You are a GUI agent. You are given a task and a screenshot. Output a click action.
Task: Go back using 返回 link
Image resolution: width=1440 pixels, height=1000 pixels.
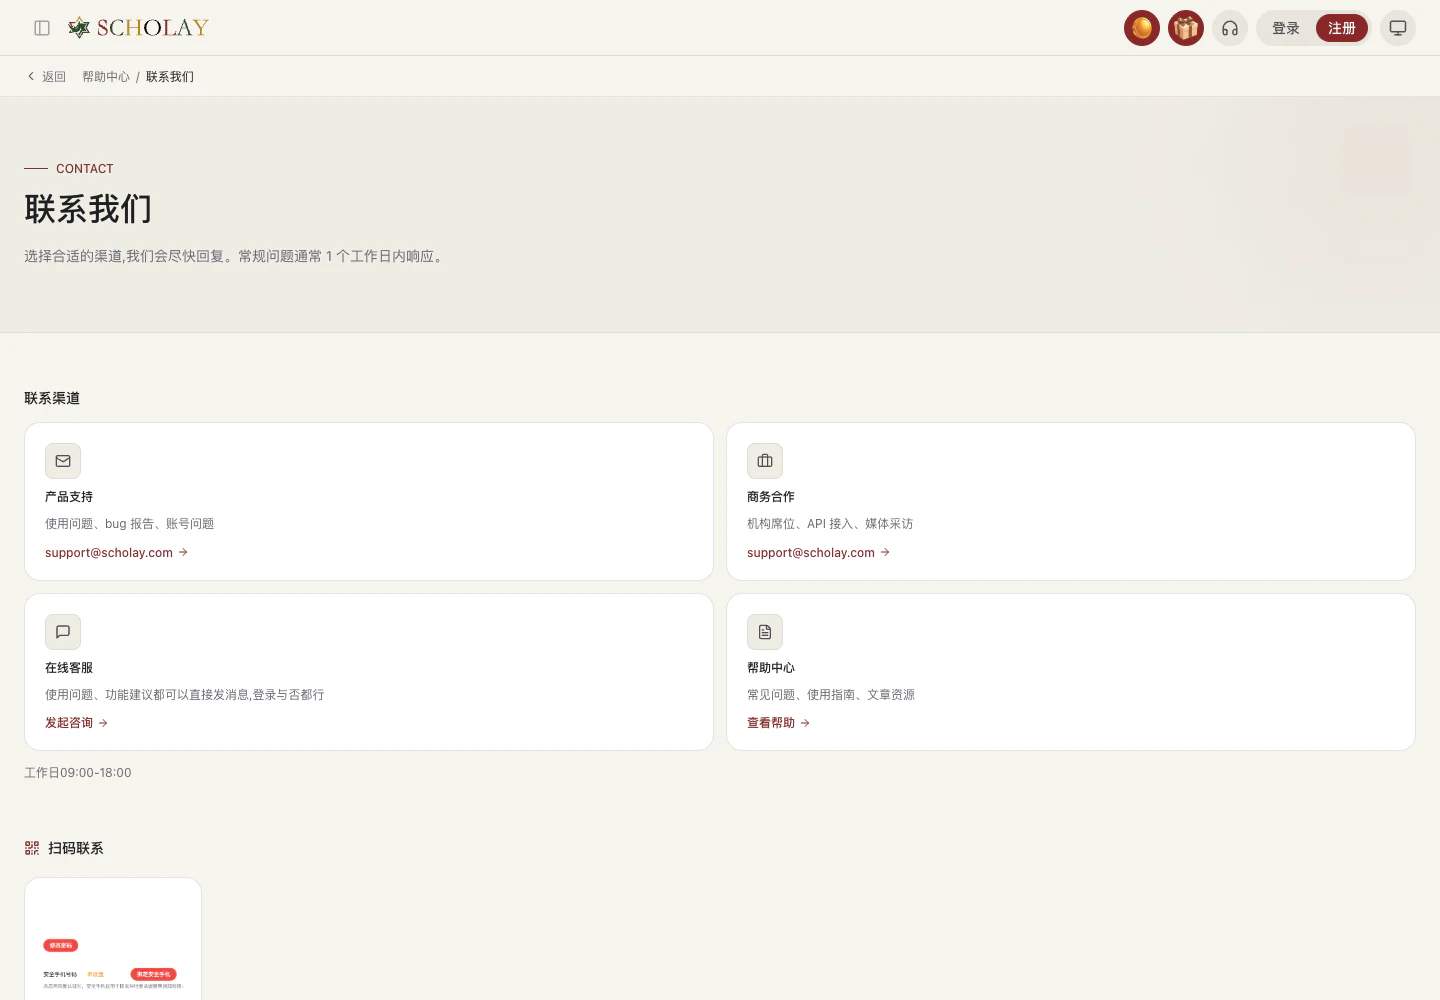point(46,77)
